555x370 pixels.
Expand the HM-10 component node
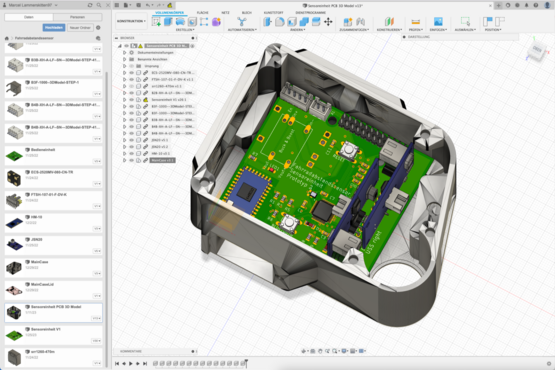click(x=124, y=154)
